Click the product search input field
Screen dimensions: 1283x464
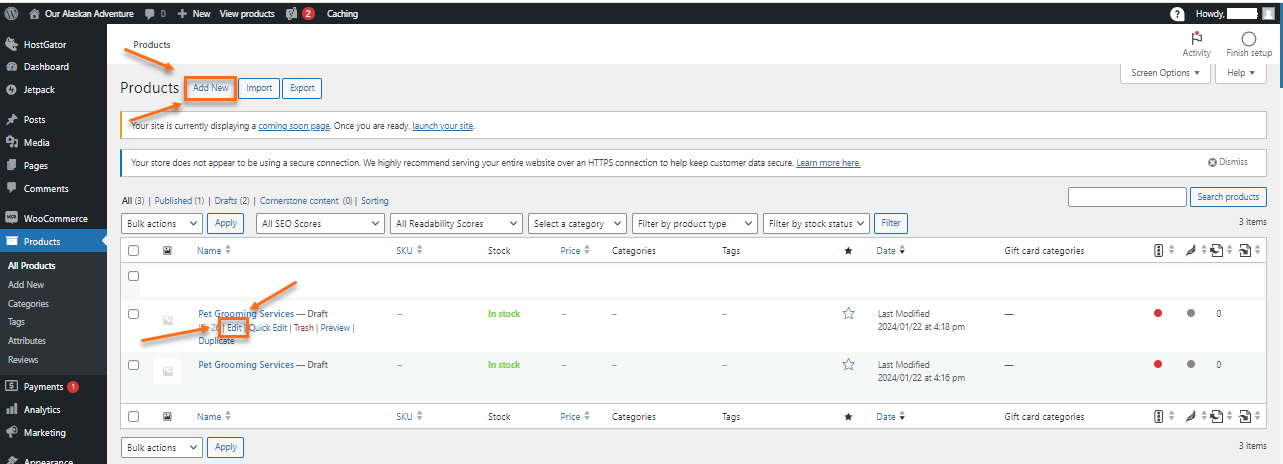[x=1126, y=197]
